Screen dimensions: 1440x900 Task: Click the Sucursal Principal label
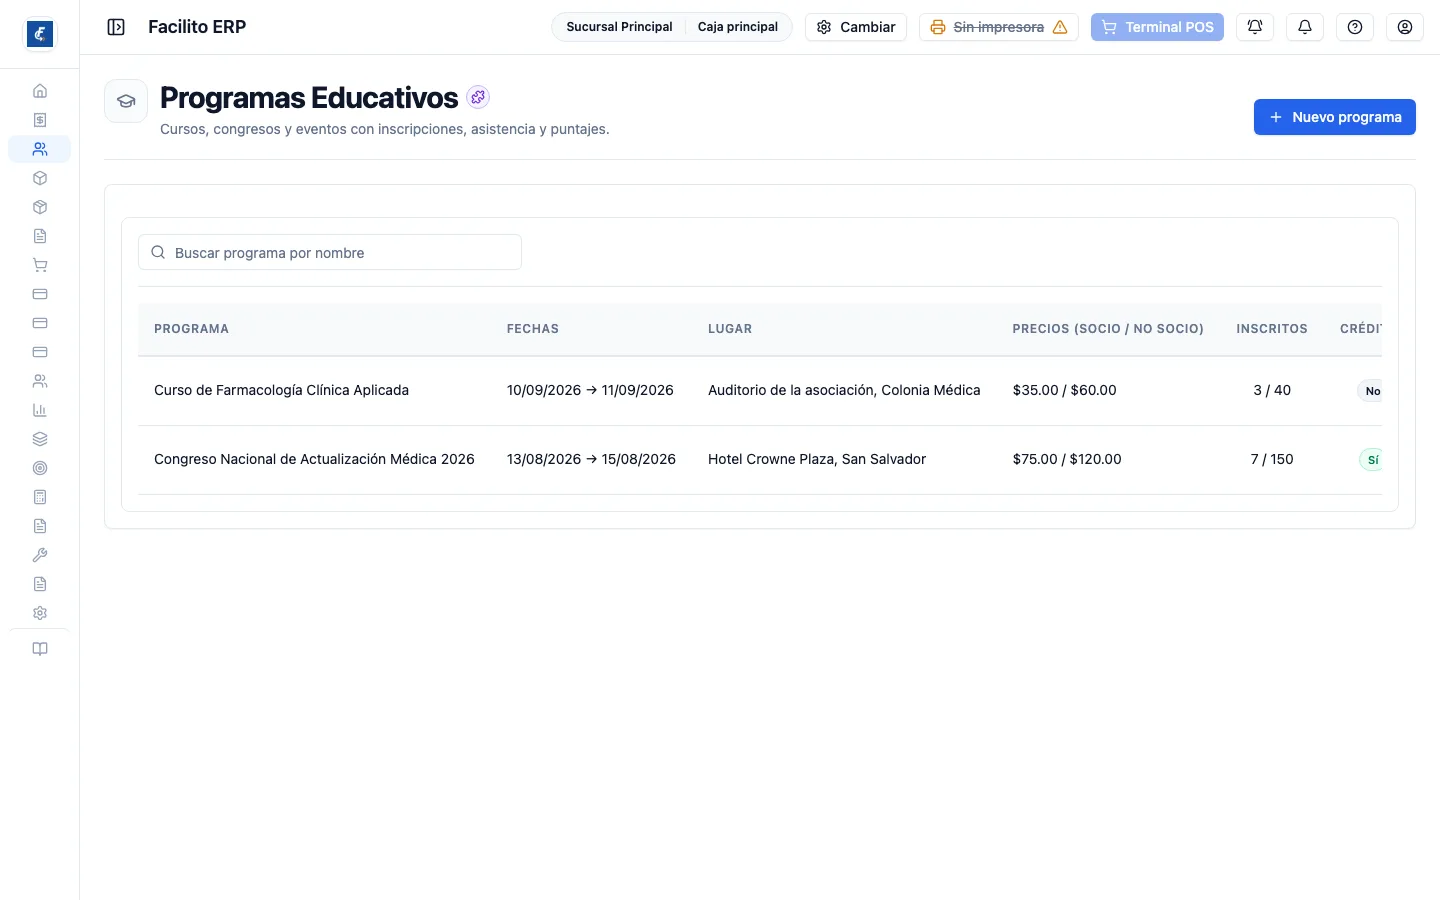click(619, 27)
